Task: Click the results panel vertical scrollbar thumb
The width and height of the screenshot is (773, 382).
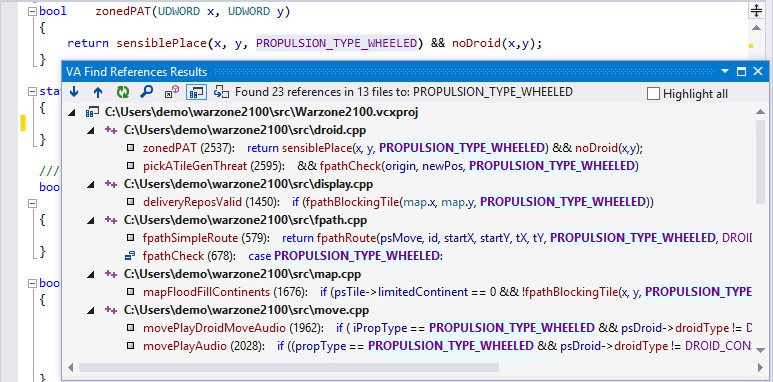Action: click(760, 162)
